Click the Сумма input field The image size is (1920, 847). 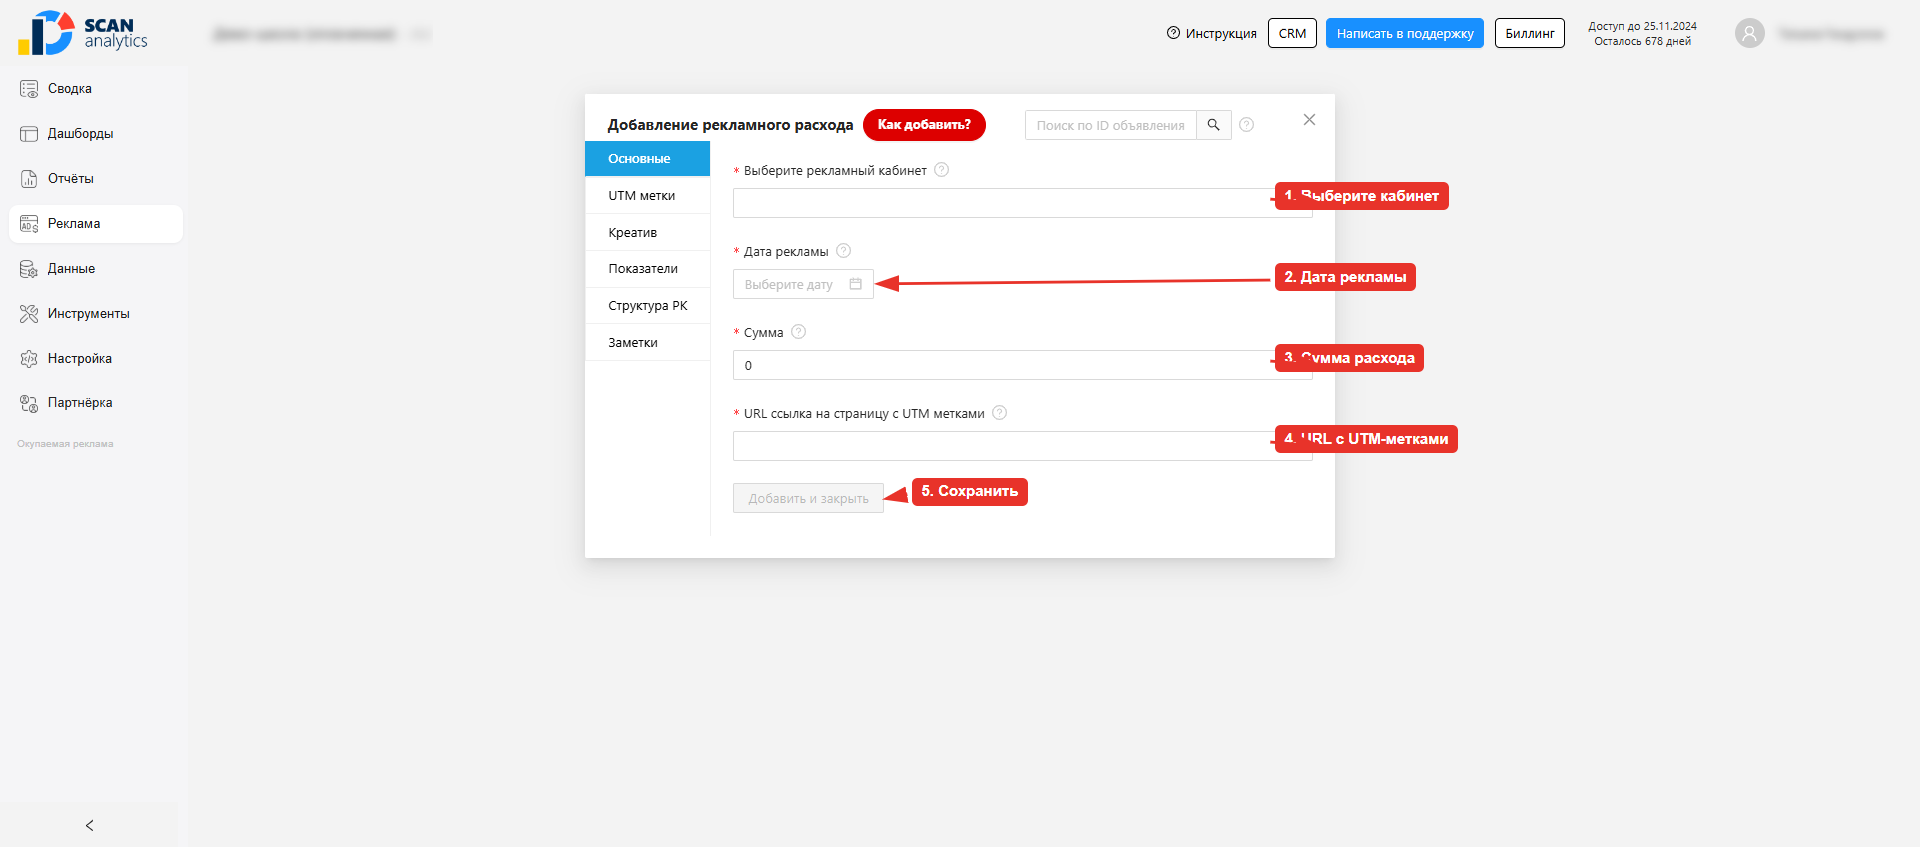(x=1022, y=365)
